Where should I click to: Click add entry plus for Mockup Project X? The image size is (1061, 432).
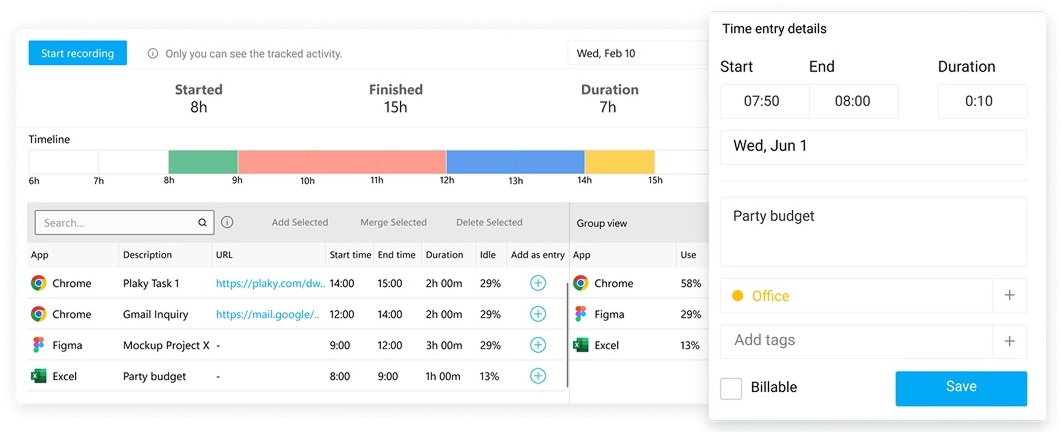pos(538,345)
